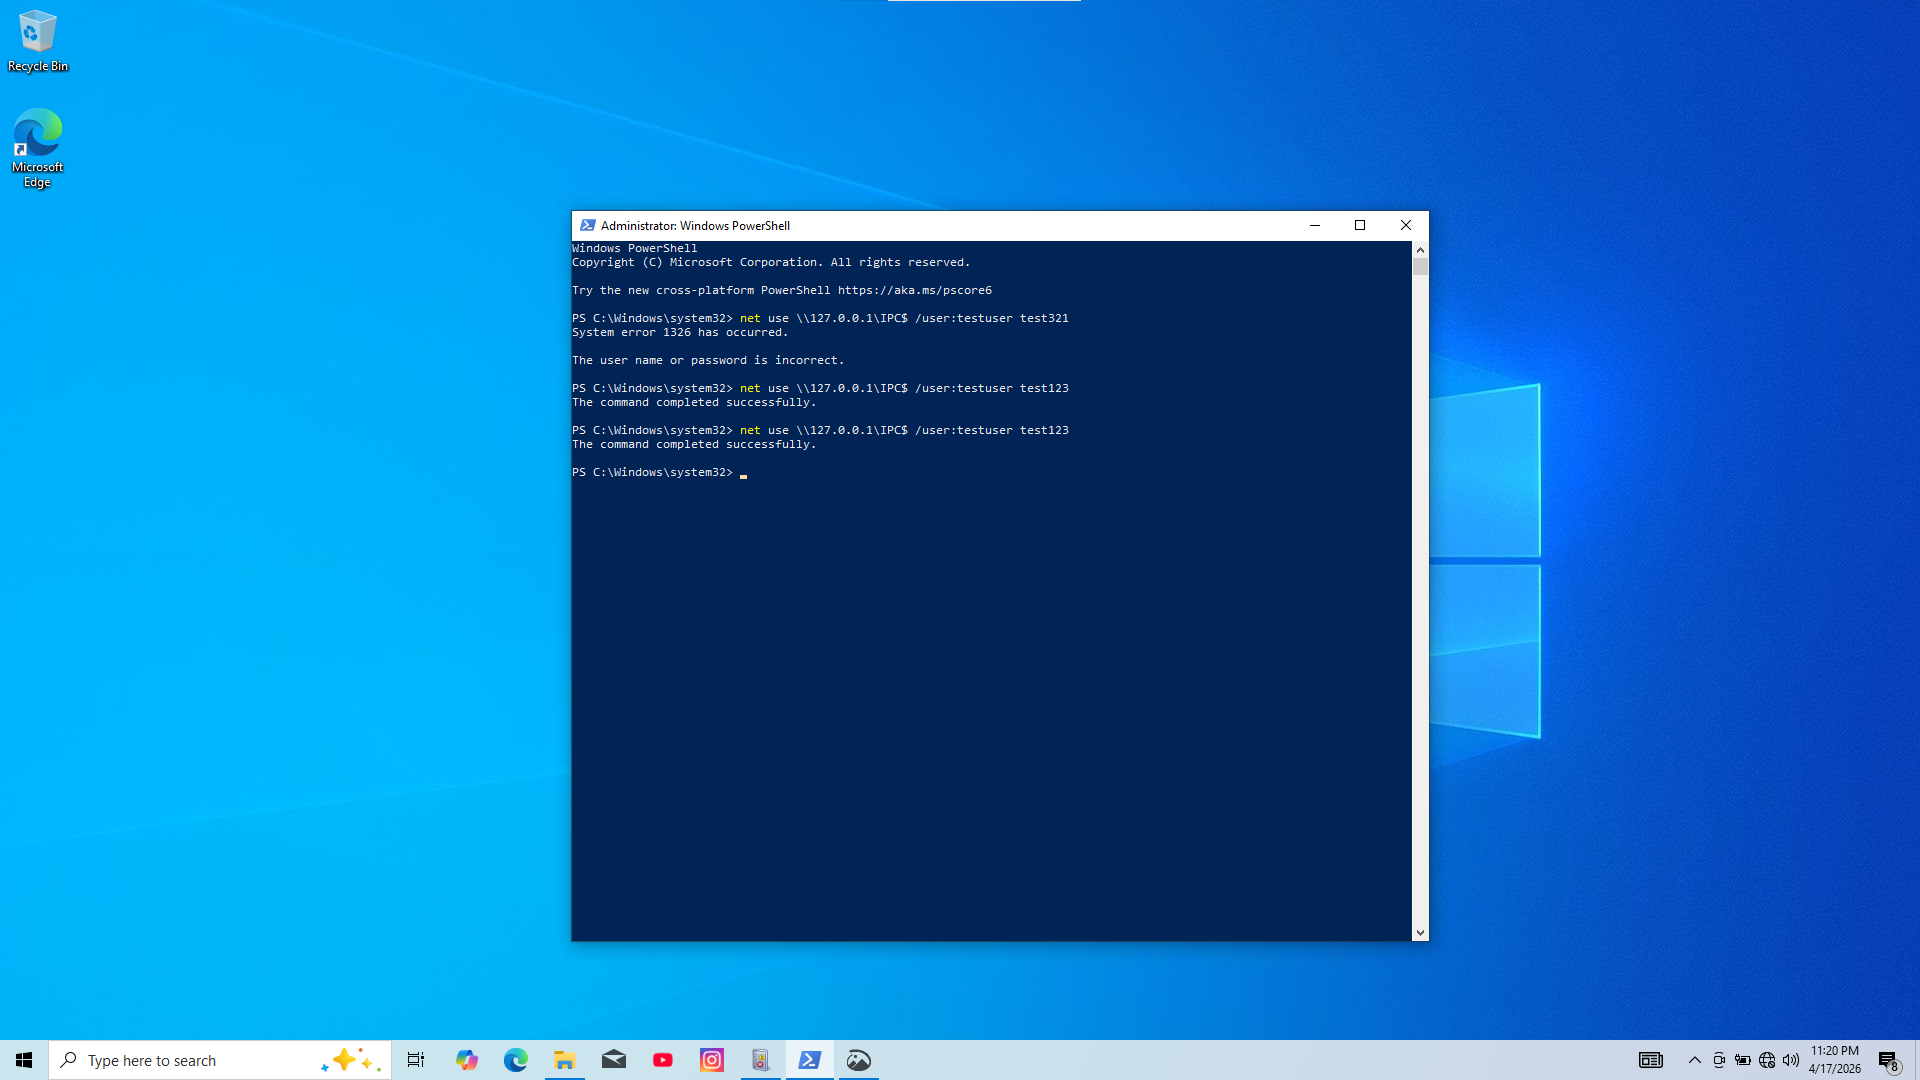Launch Copilot from the taskbar
The height and width of the screenshot is (1080, 1920).
(x=467, y=1060)
